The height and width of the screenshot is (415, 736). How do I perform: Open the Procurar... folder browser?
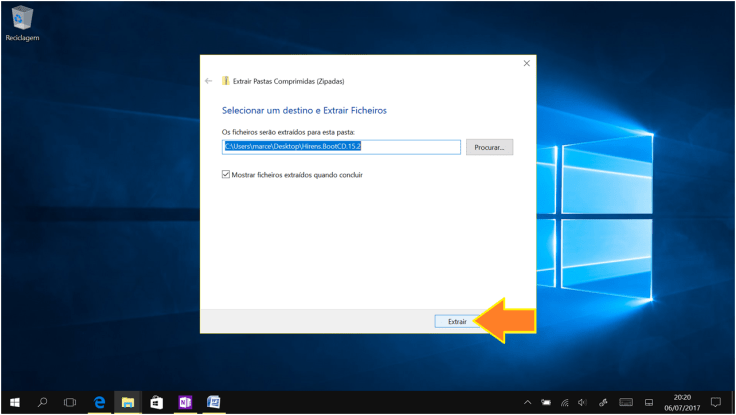(489, 147)
